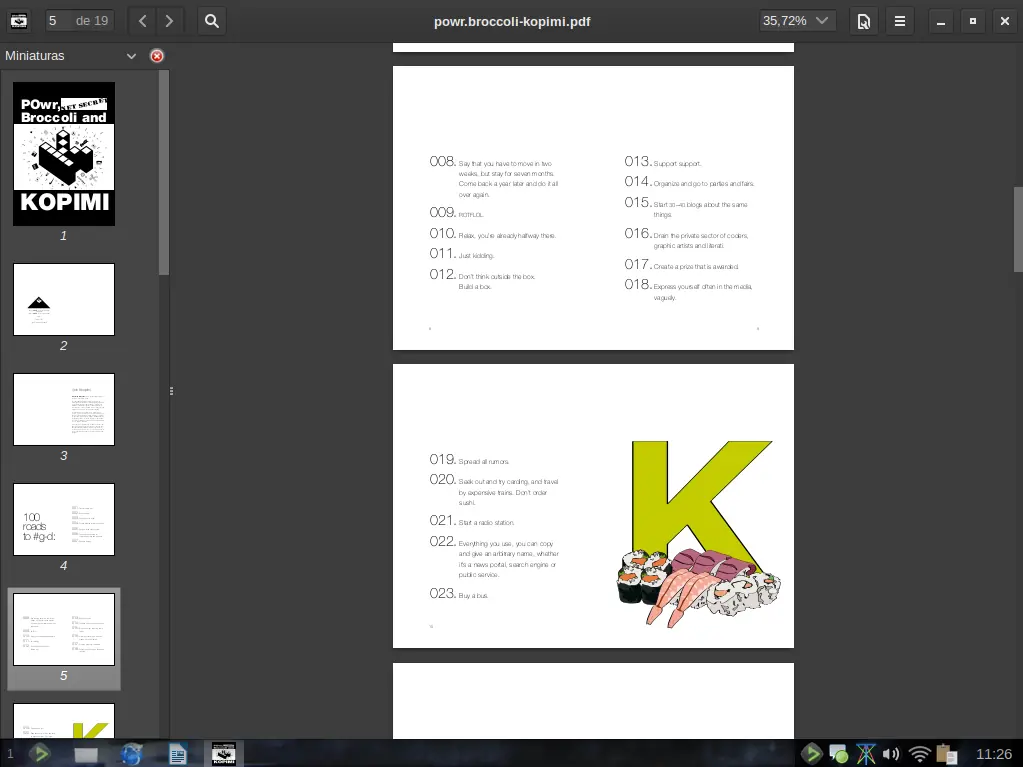Screen dimensions: 1023x767
Task: Select the highlighted page 5 thumbnail
Action: (64, 629)
